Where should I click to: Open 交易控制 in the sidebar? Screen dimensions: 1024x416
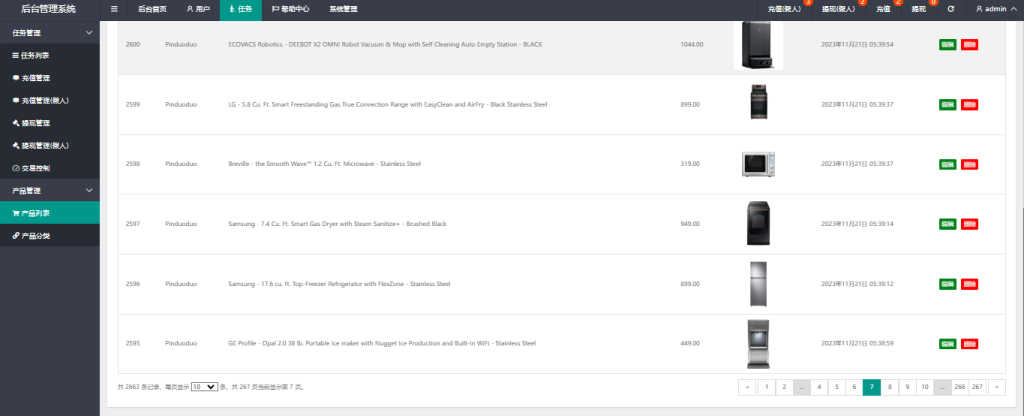click(34, 167)
